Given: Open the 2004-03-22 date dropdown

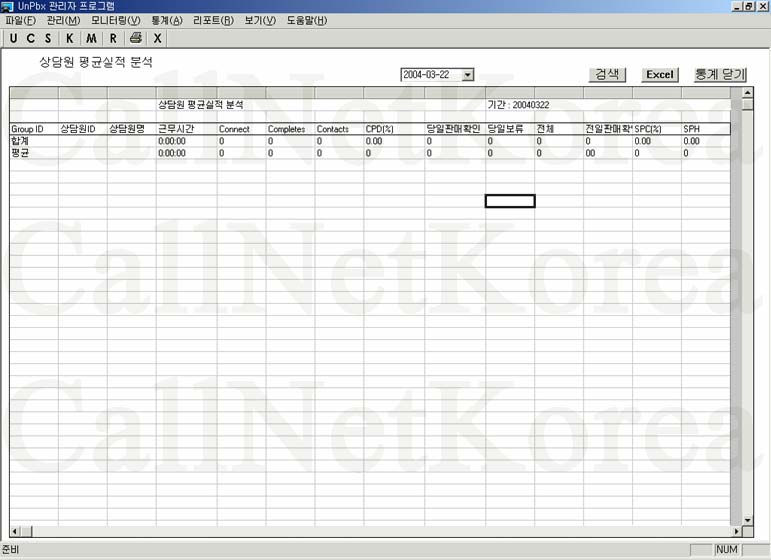Looking at the screenshot, I should [468, 75].
